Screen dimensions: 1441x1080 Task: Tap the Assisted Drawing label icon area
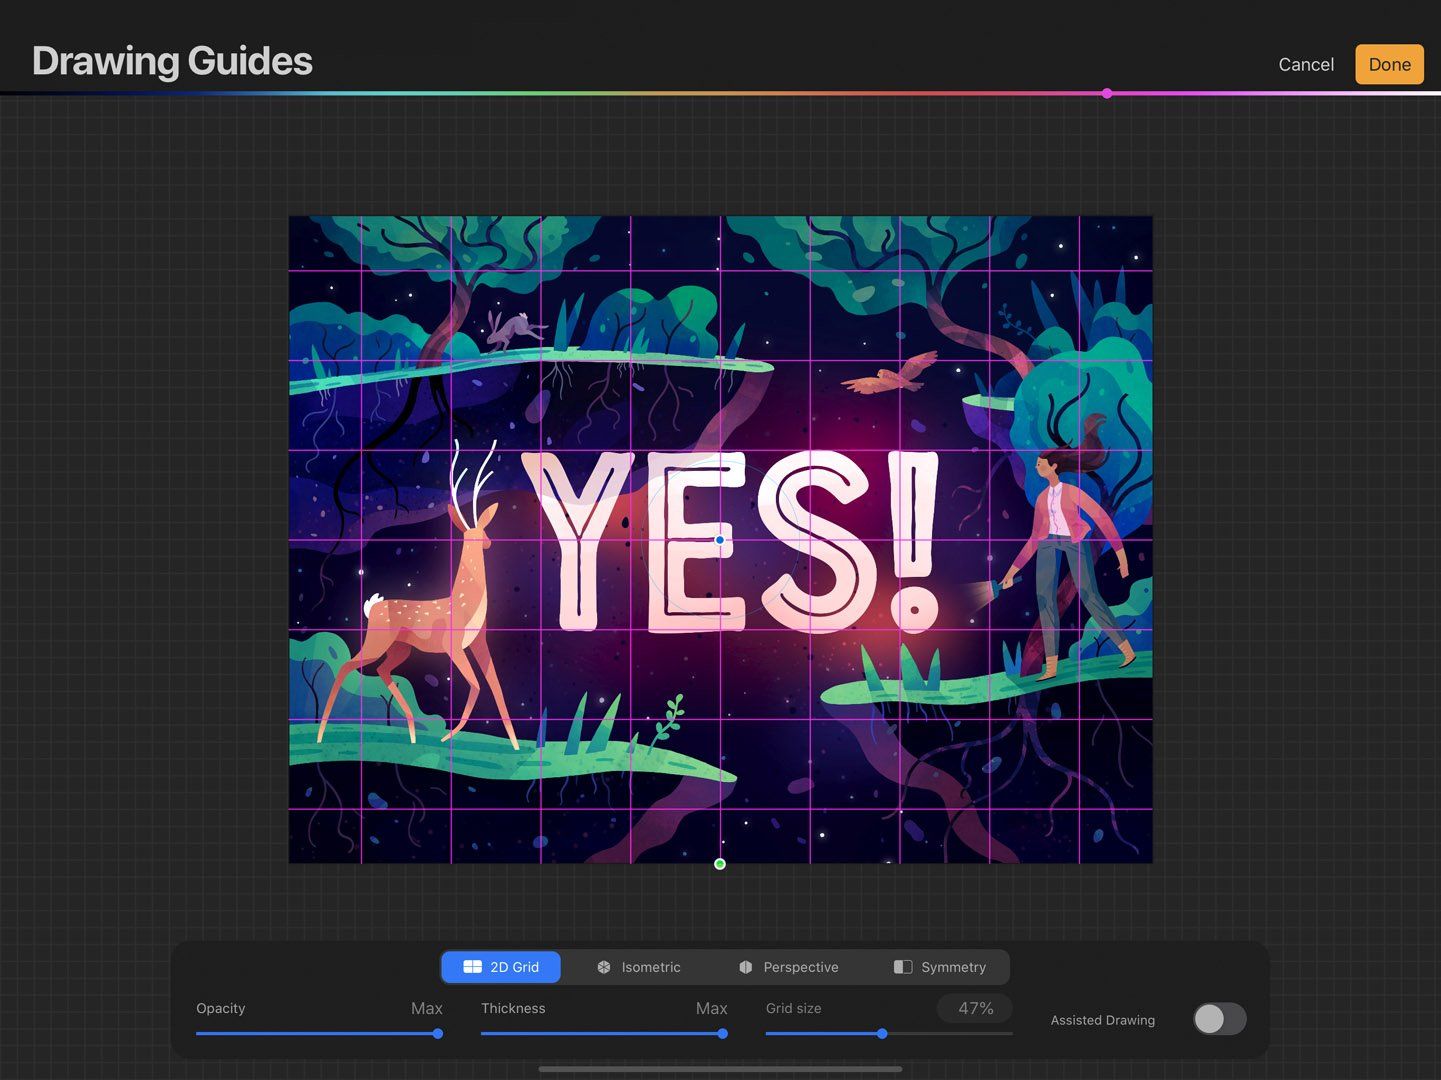click(1102, 1019)
